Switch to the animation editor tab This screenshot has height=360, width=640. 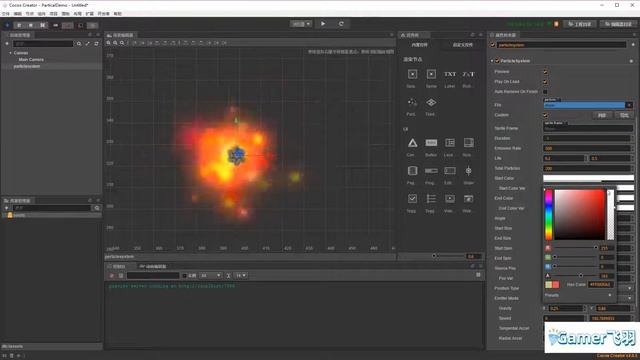tap(153, 267)
